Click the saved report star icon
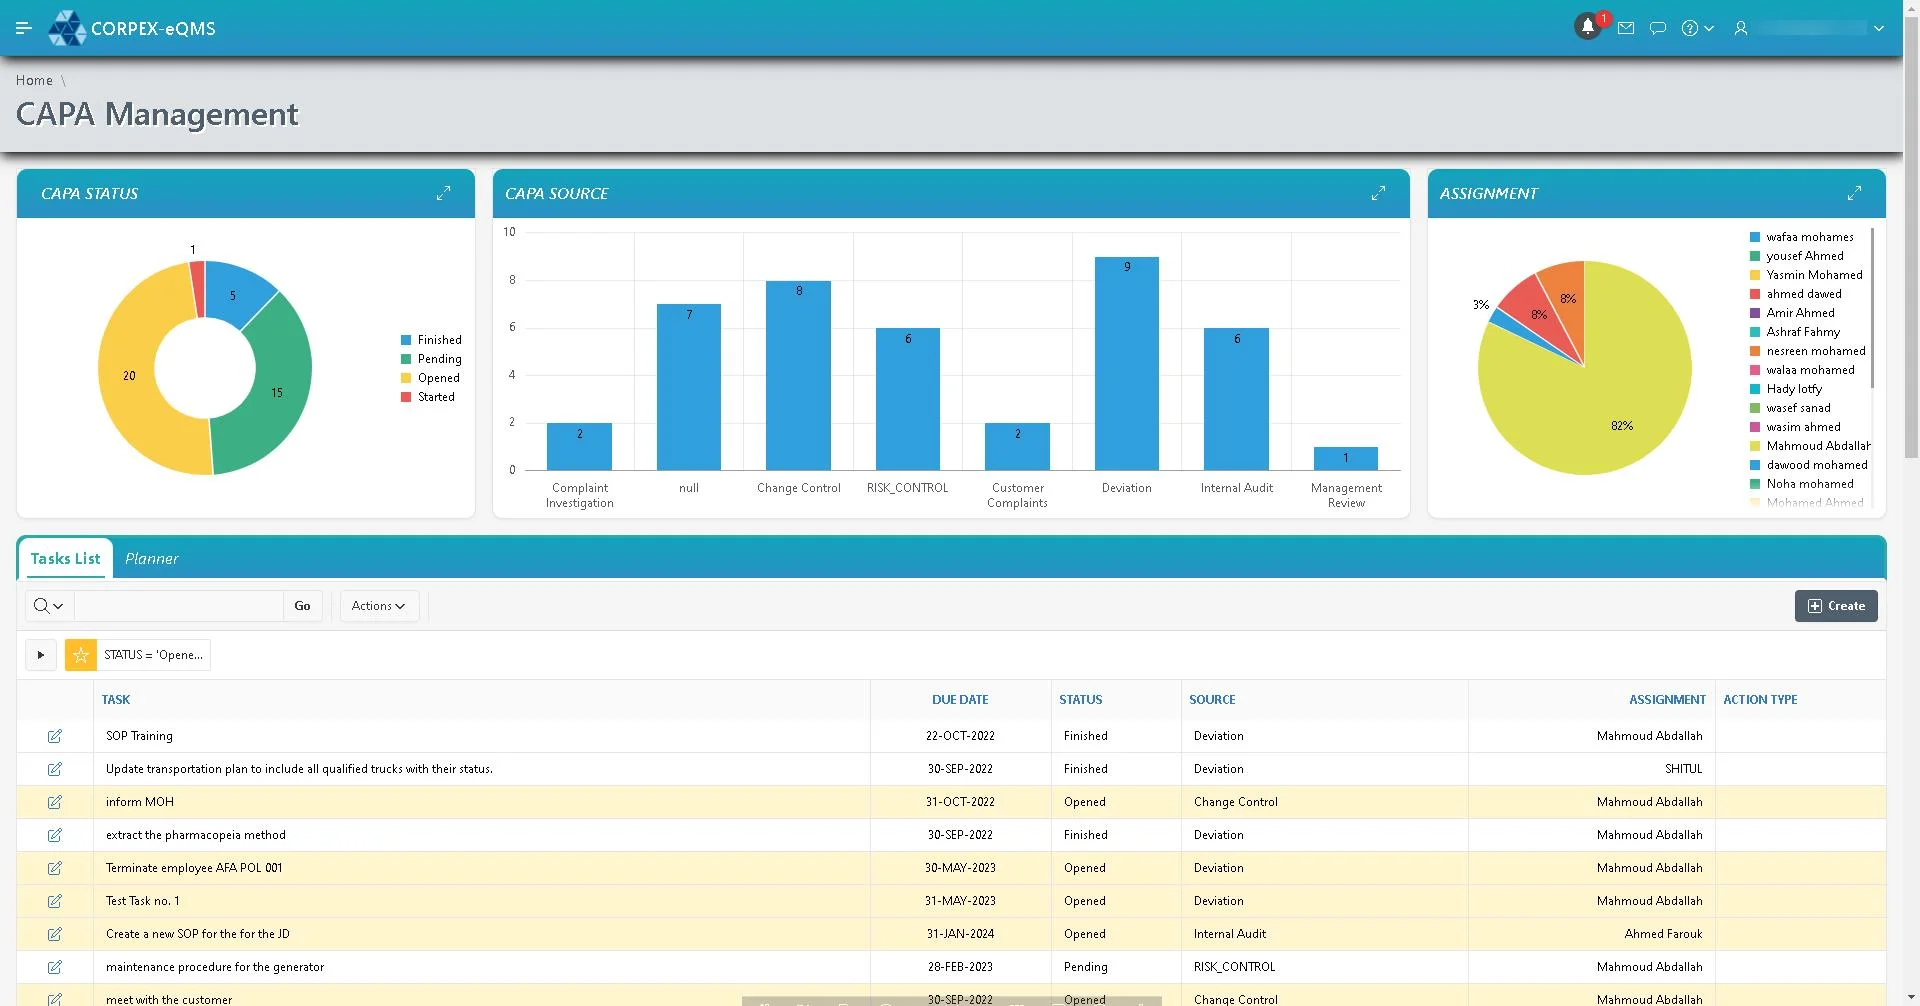 (x=81, y=655)
